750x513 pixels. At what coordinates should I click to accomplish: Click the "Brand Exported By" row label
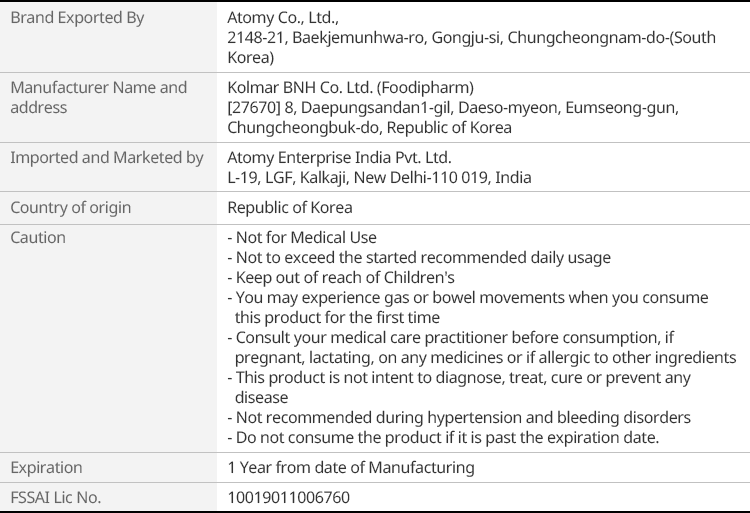click(x=77, y=18)
